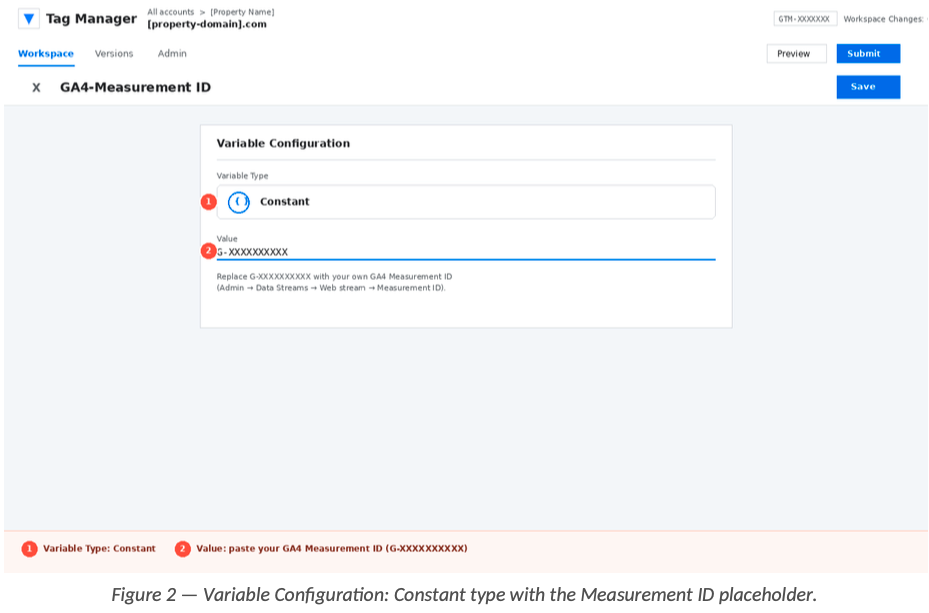The image size is (929, 613).
Task: Save the GA4-Measurement ID variable
Action: [867, 87]
